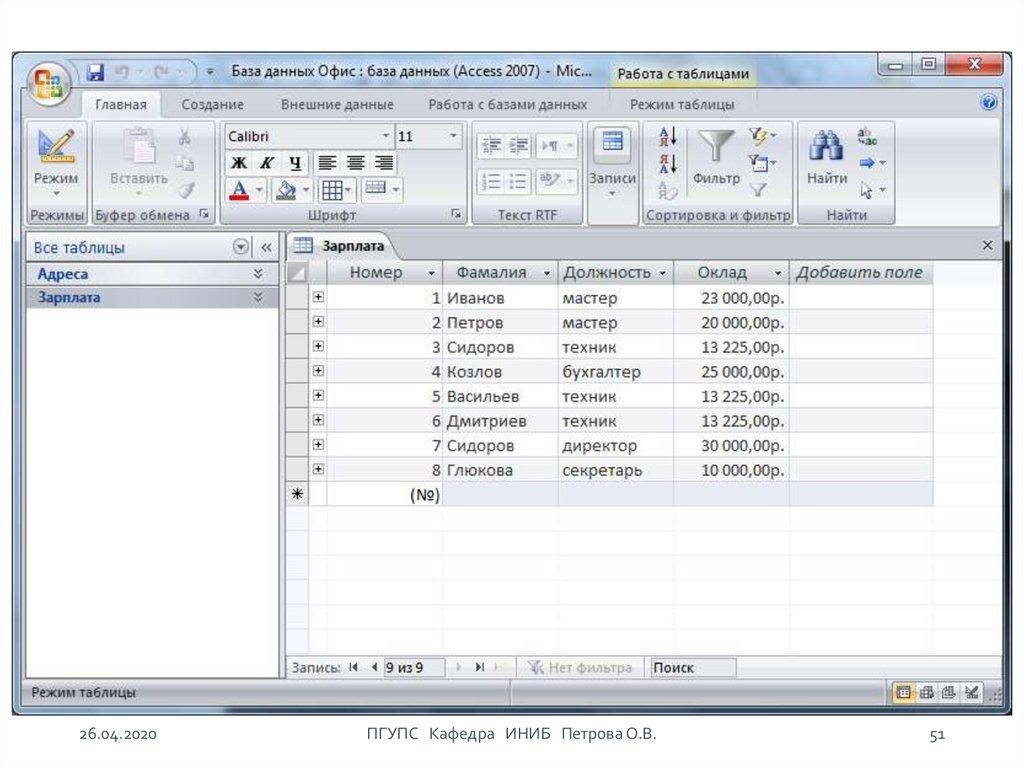Expand row 1 Иванов subdatasheet
The height and width of the screenshot is (767, 1024).
point(318,298)
